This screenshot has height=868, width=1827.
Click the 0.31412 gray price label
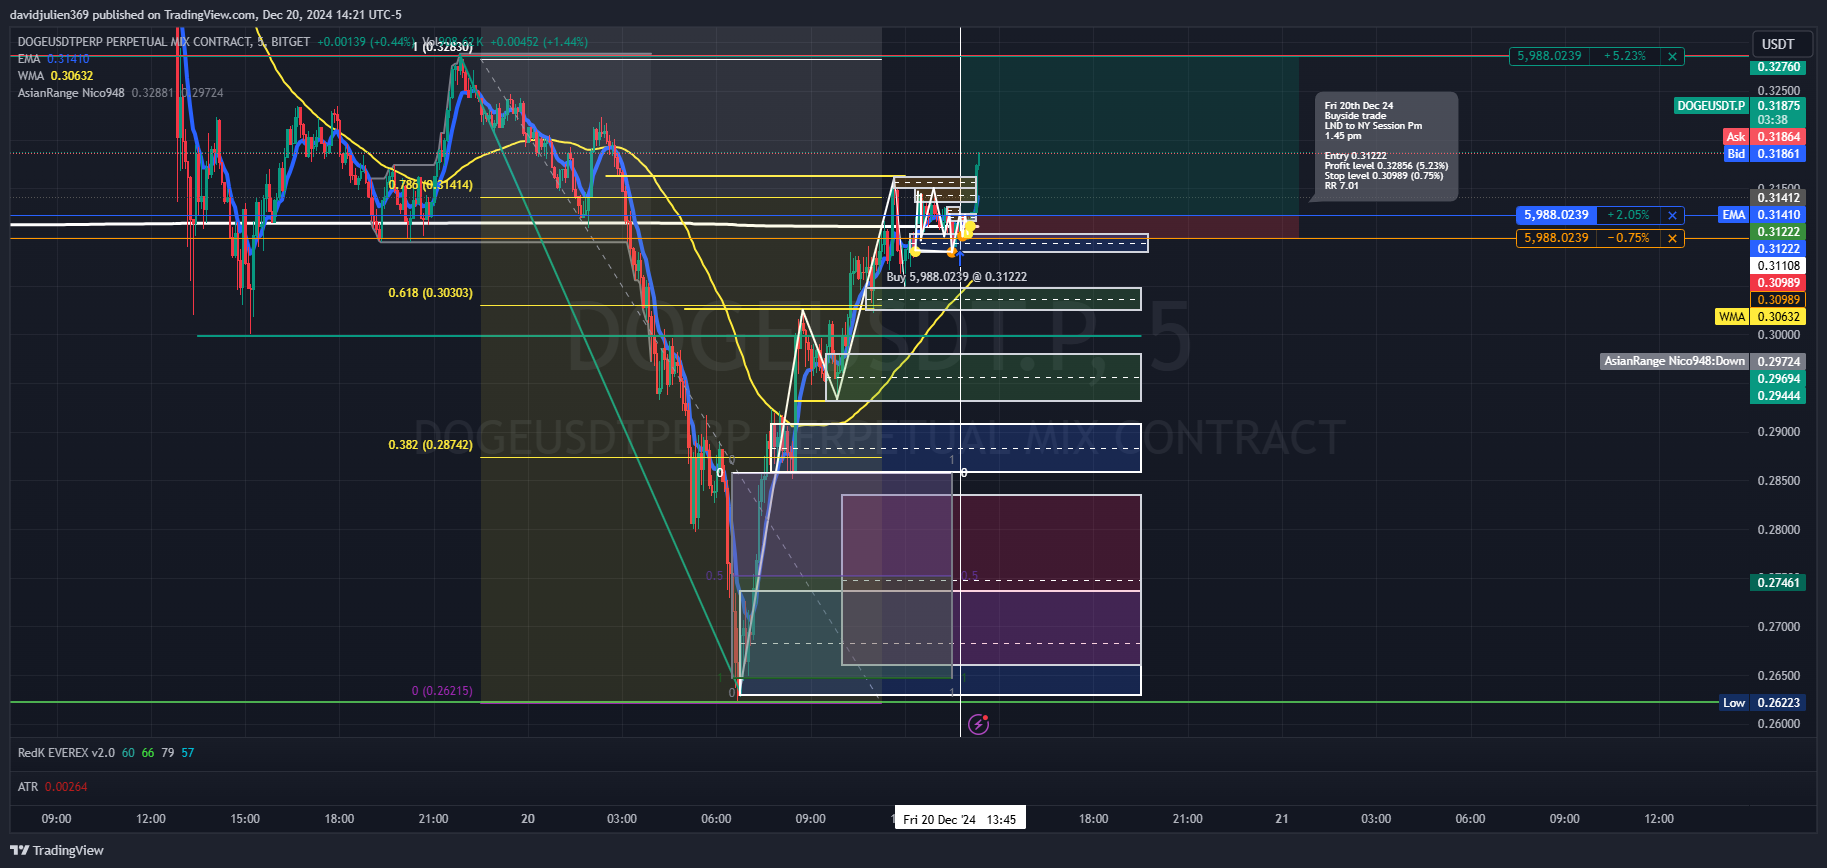(1779, 198)
